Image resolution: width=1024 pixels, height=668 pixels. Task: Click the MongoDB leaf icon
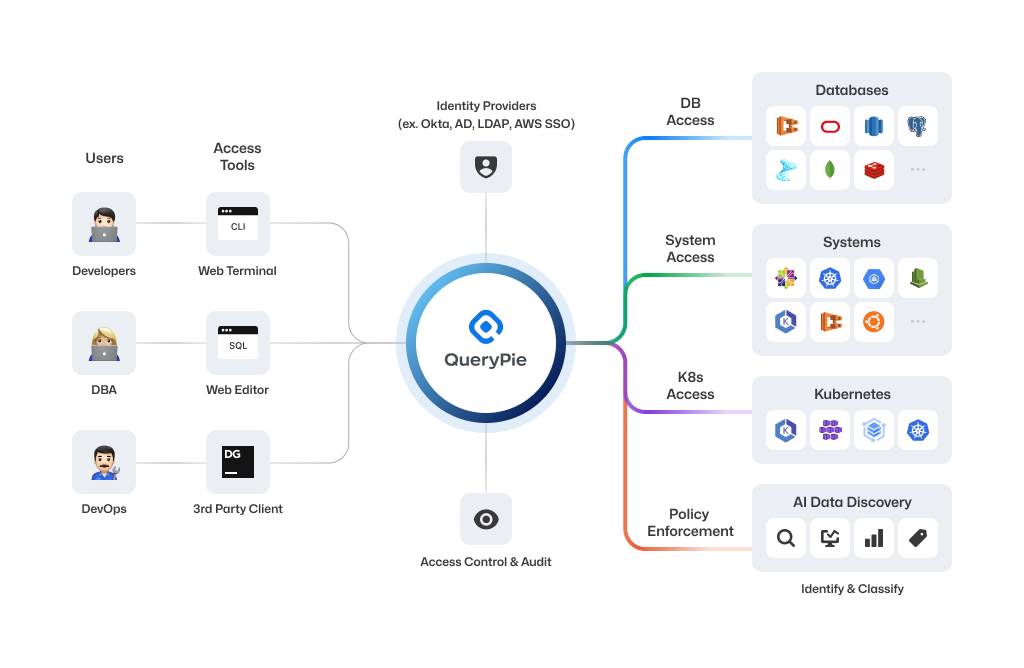(x=830, y=170)
